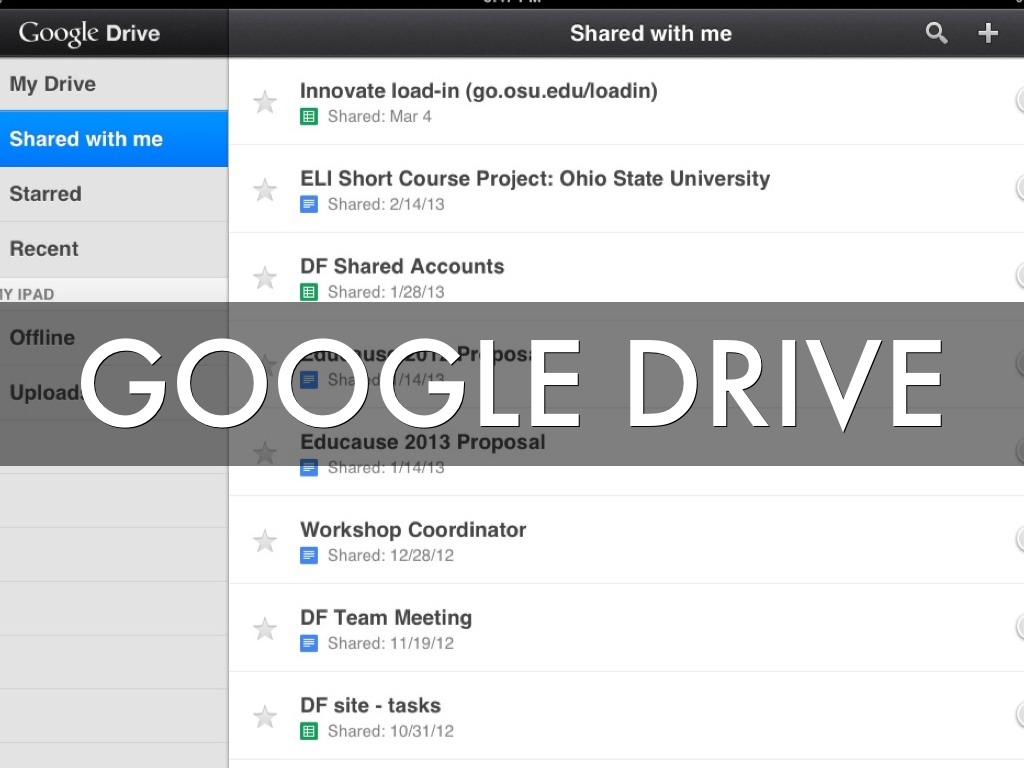The height and width of the screenshot is (768, 1024).
Task: Expand details arrow for ELI Short Course Project
Action: [1019, 188]
